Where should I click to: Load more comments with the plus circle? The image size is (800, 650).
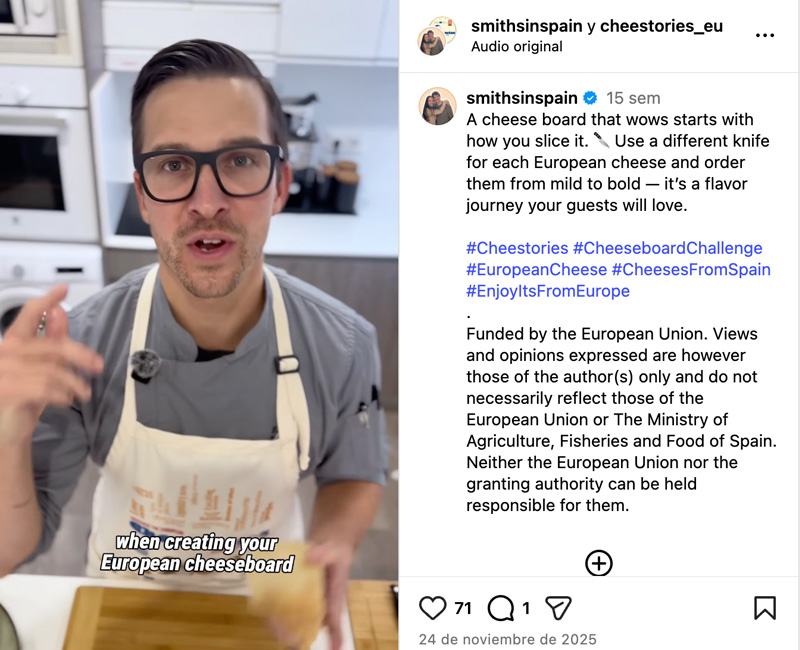click(x=598, y=563)
